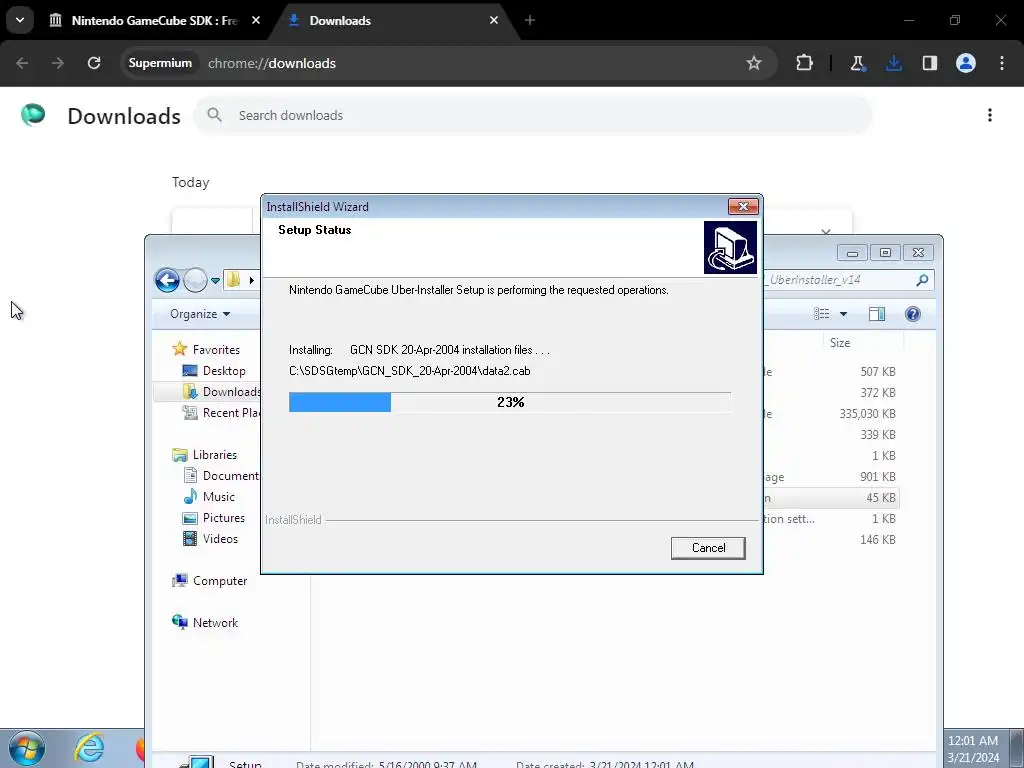Open a new browser tab
Viewport: 1024px width, 768px height.
(x=530, y=20)
